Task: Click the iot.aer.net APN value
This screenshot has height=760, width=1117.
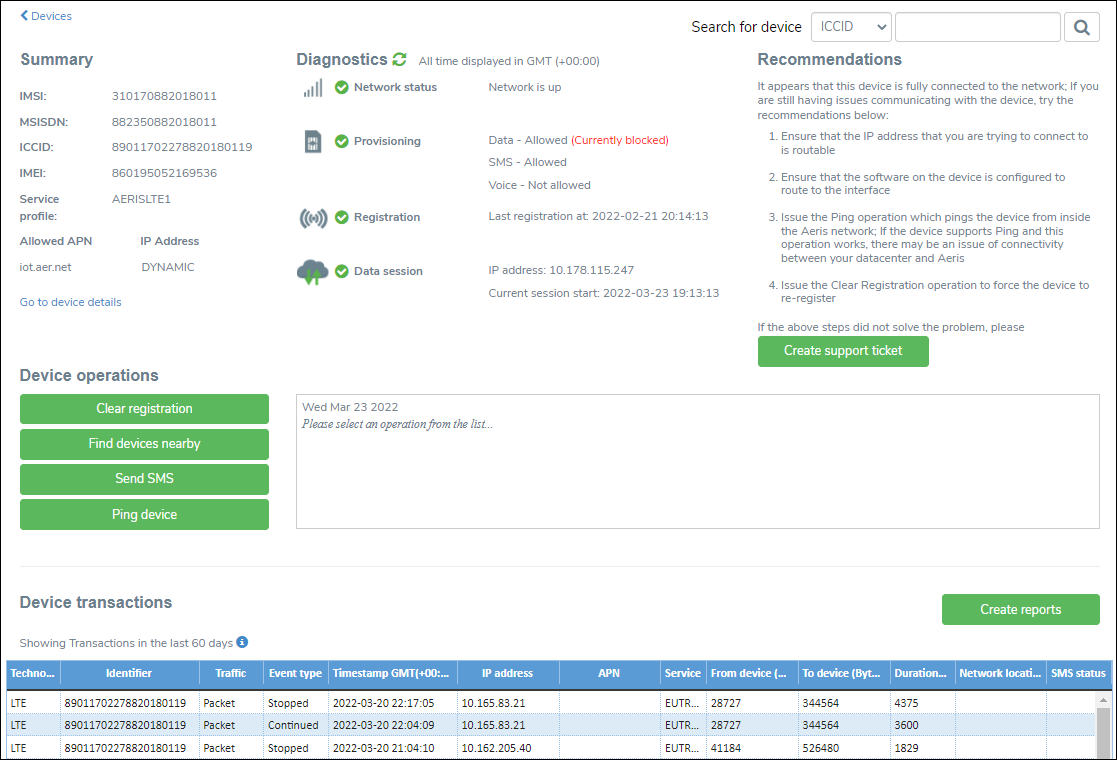Action: pos(46,267)
